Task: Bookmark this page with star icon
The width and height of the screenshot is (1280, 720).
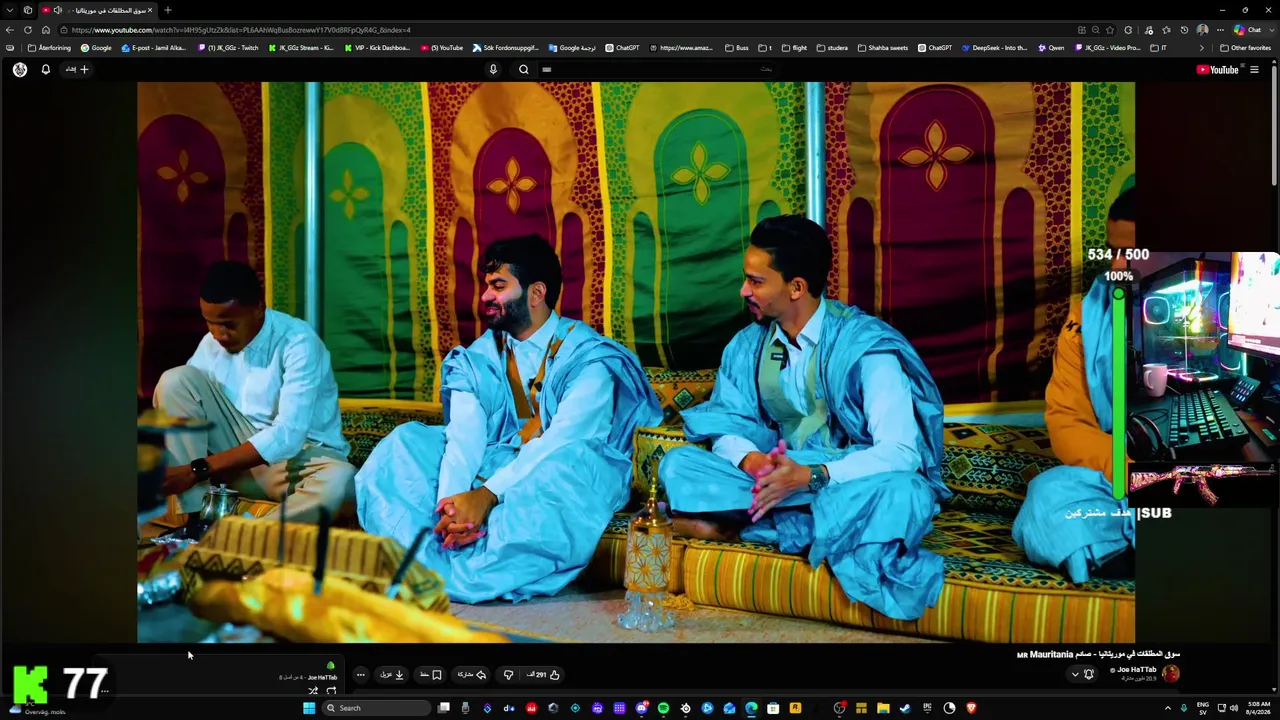Action: pyautogui.click(x=1110, y=30)
